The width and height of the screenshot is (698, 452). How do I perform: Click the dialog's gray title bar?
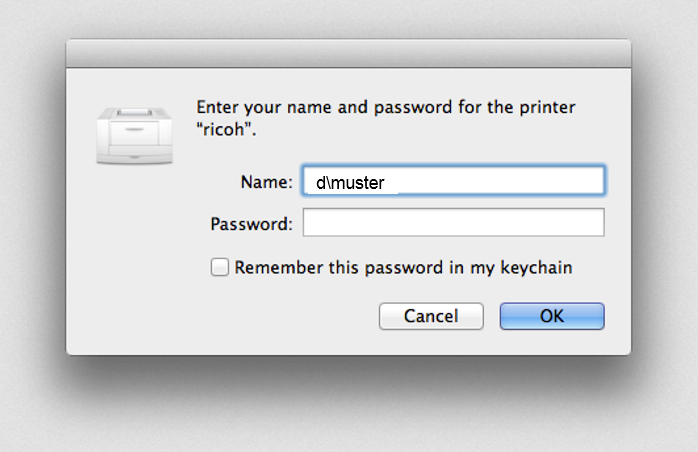pos(349,53)
